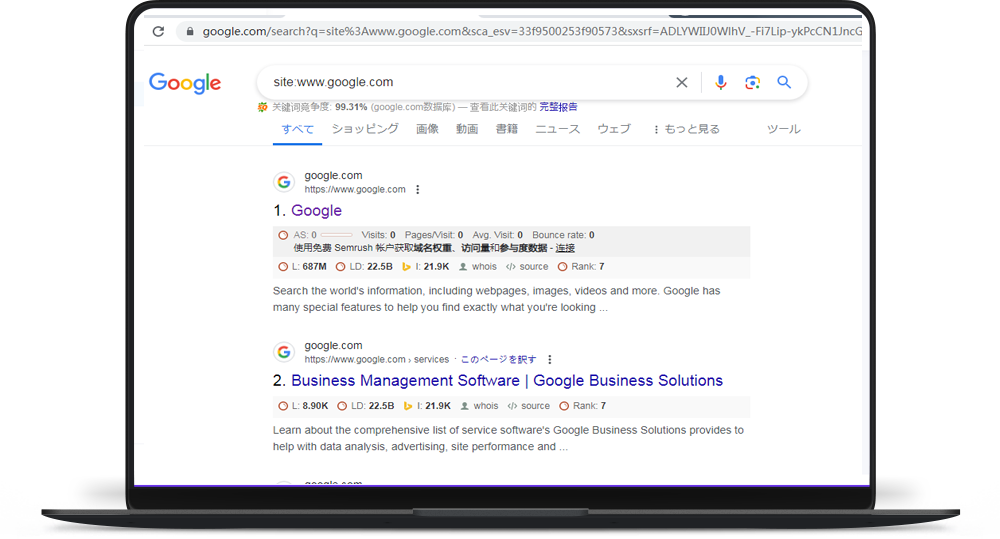Image resolution: width=1000 pixels, height=539 pixels.
Task: Click the LD: 22.5B metric in second result
Action: (x=365, y=406)
